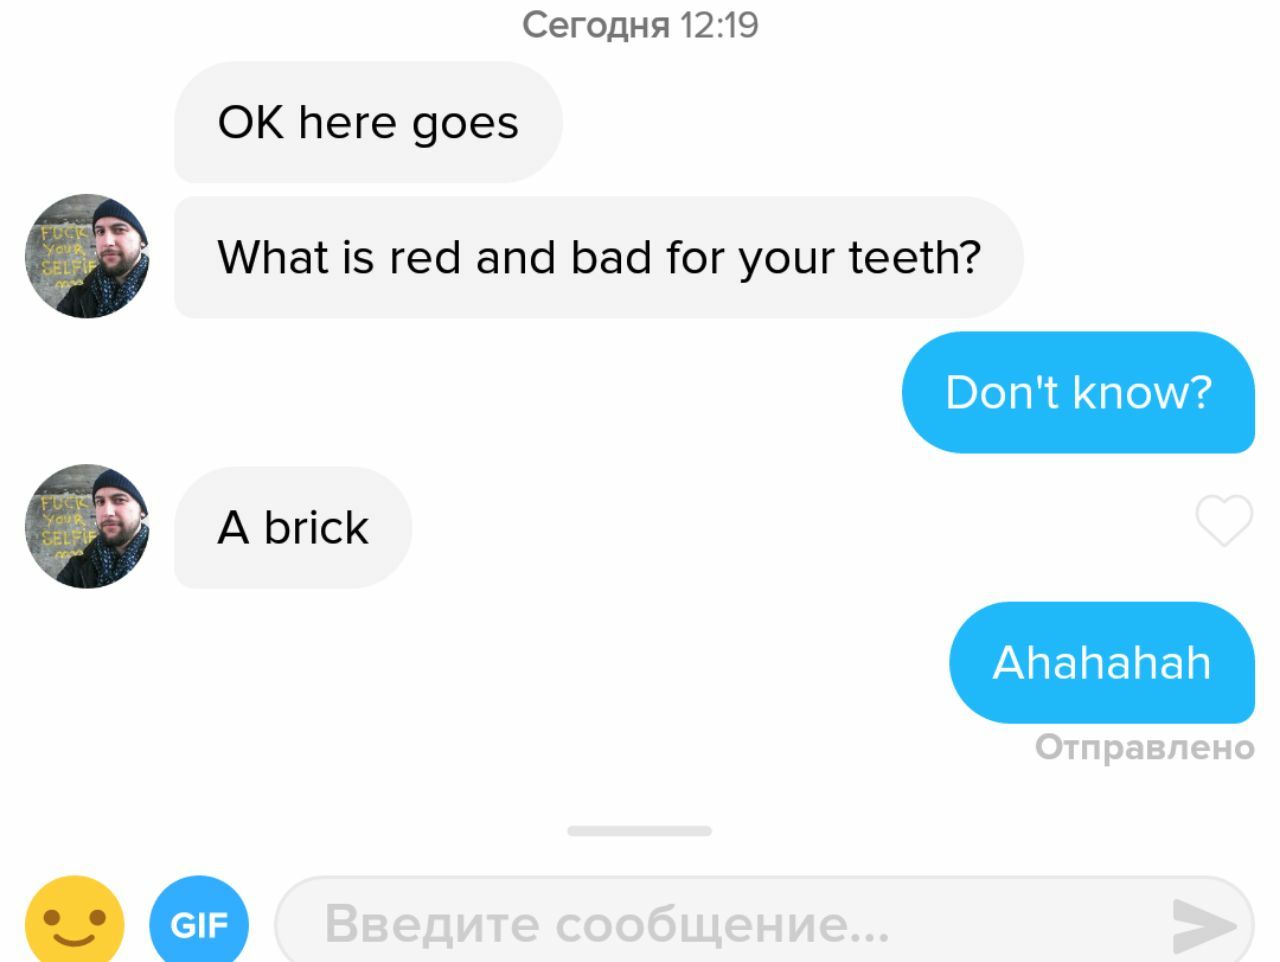Tap the blue "Don't know?" message
Image resolution: width=1280 pixels, height=962 pixels.
pyautogui.click(x=1078, y=392)
